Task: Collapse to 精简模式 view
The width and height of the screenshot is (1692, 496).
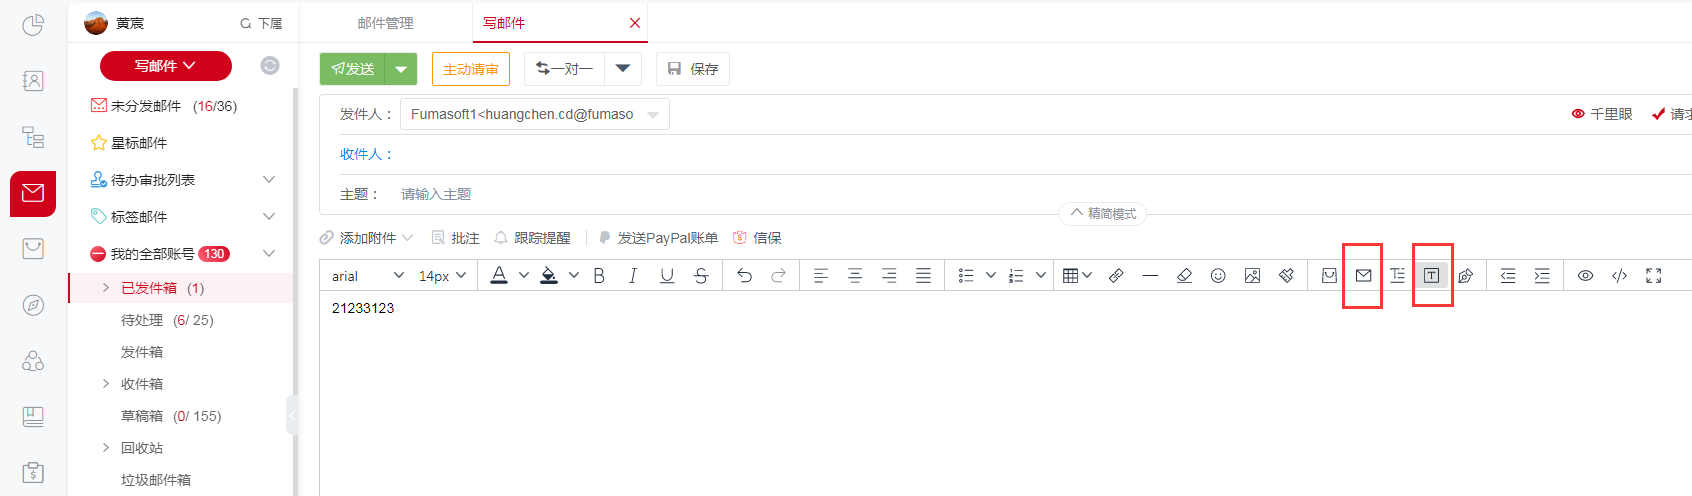Action: coord(1103,214)
